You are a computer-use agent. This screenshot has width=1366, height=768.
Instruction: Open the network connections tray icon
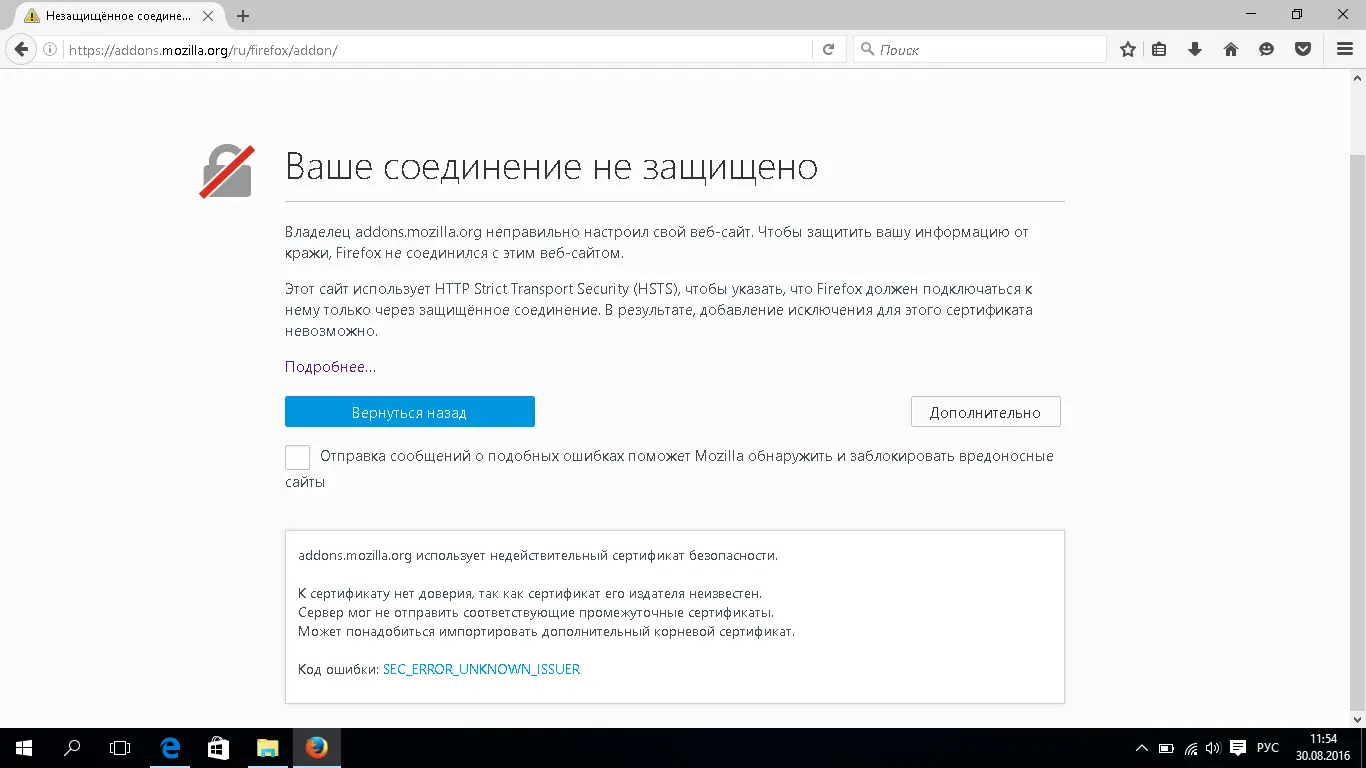[x=1191, y=748]
